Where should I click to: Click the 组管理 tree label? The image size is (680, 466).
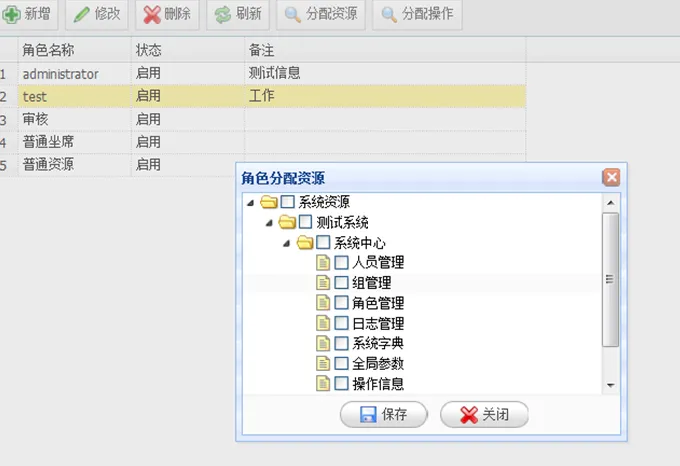pyautogui.click(x=372, y=283)
